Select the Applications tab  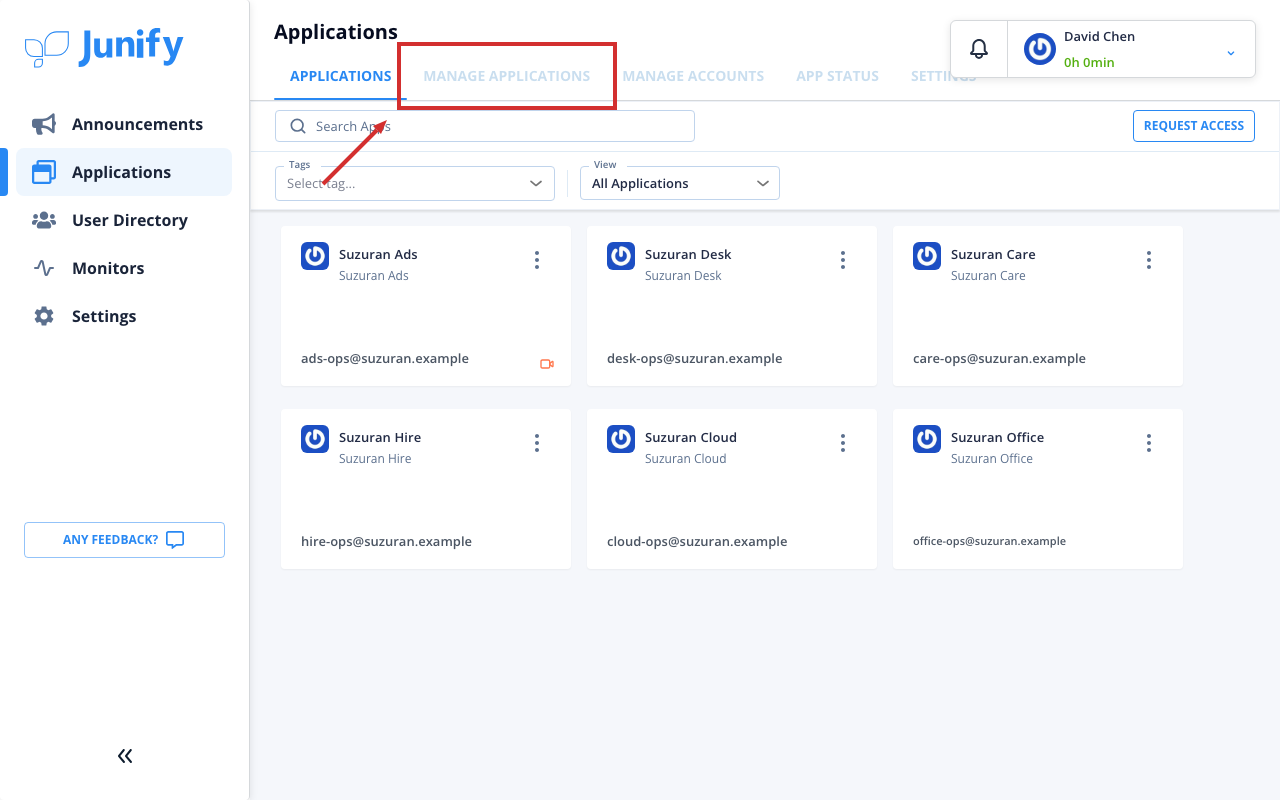click(341, 76)
